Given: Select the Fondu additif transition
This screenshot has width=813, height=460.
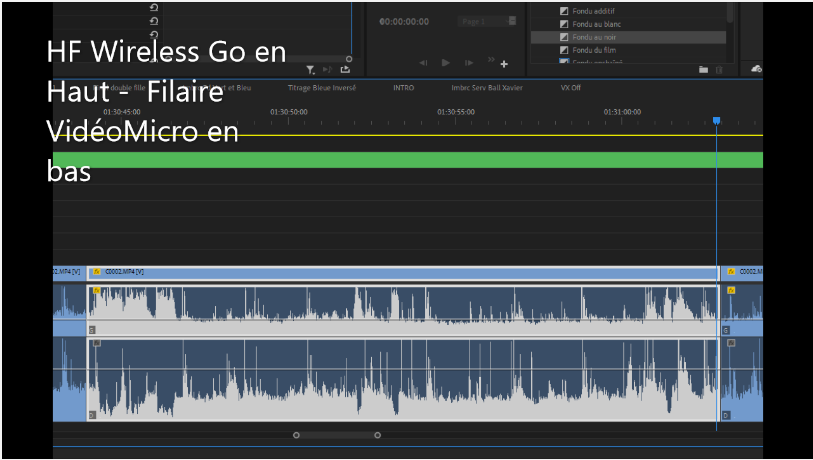Looking at the screenshot, I should pyautogui.click(x=594, y=11).
